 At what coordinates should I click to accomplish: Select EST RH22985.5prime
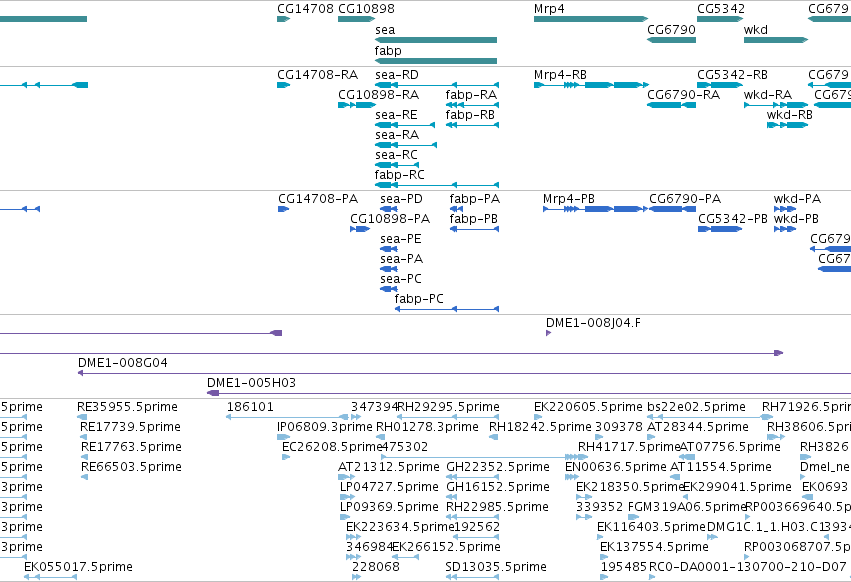click(472, 517)
